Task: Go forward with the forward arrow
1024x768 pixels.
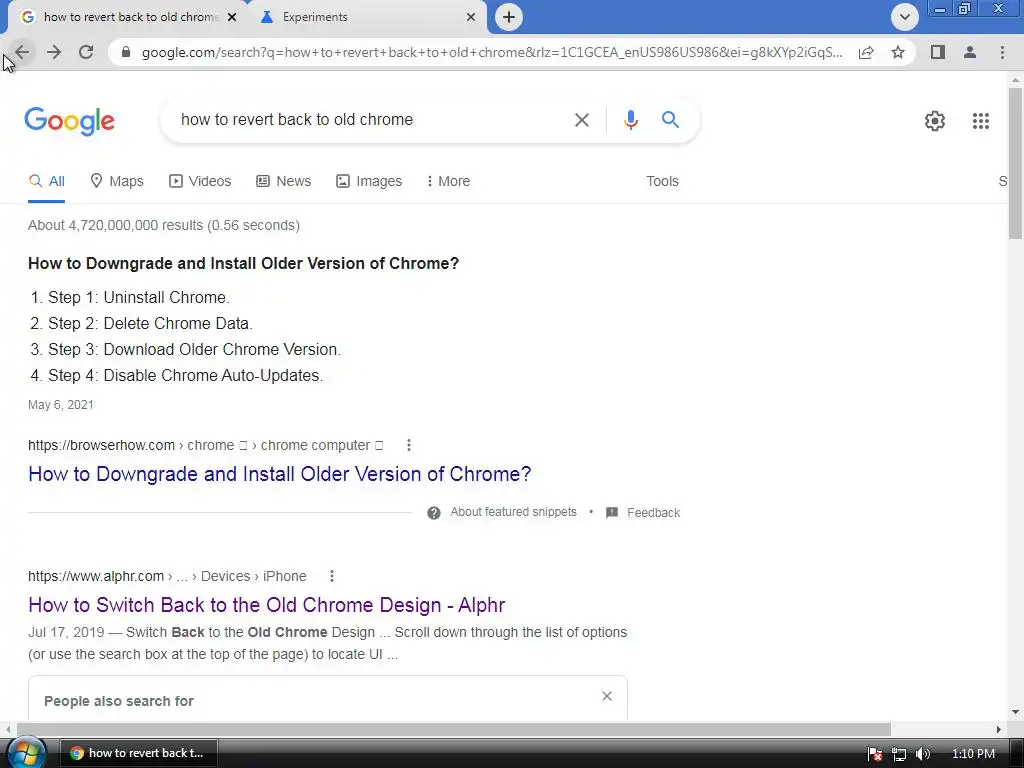Action: [x=54, y=52]
